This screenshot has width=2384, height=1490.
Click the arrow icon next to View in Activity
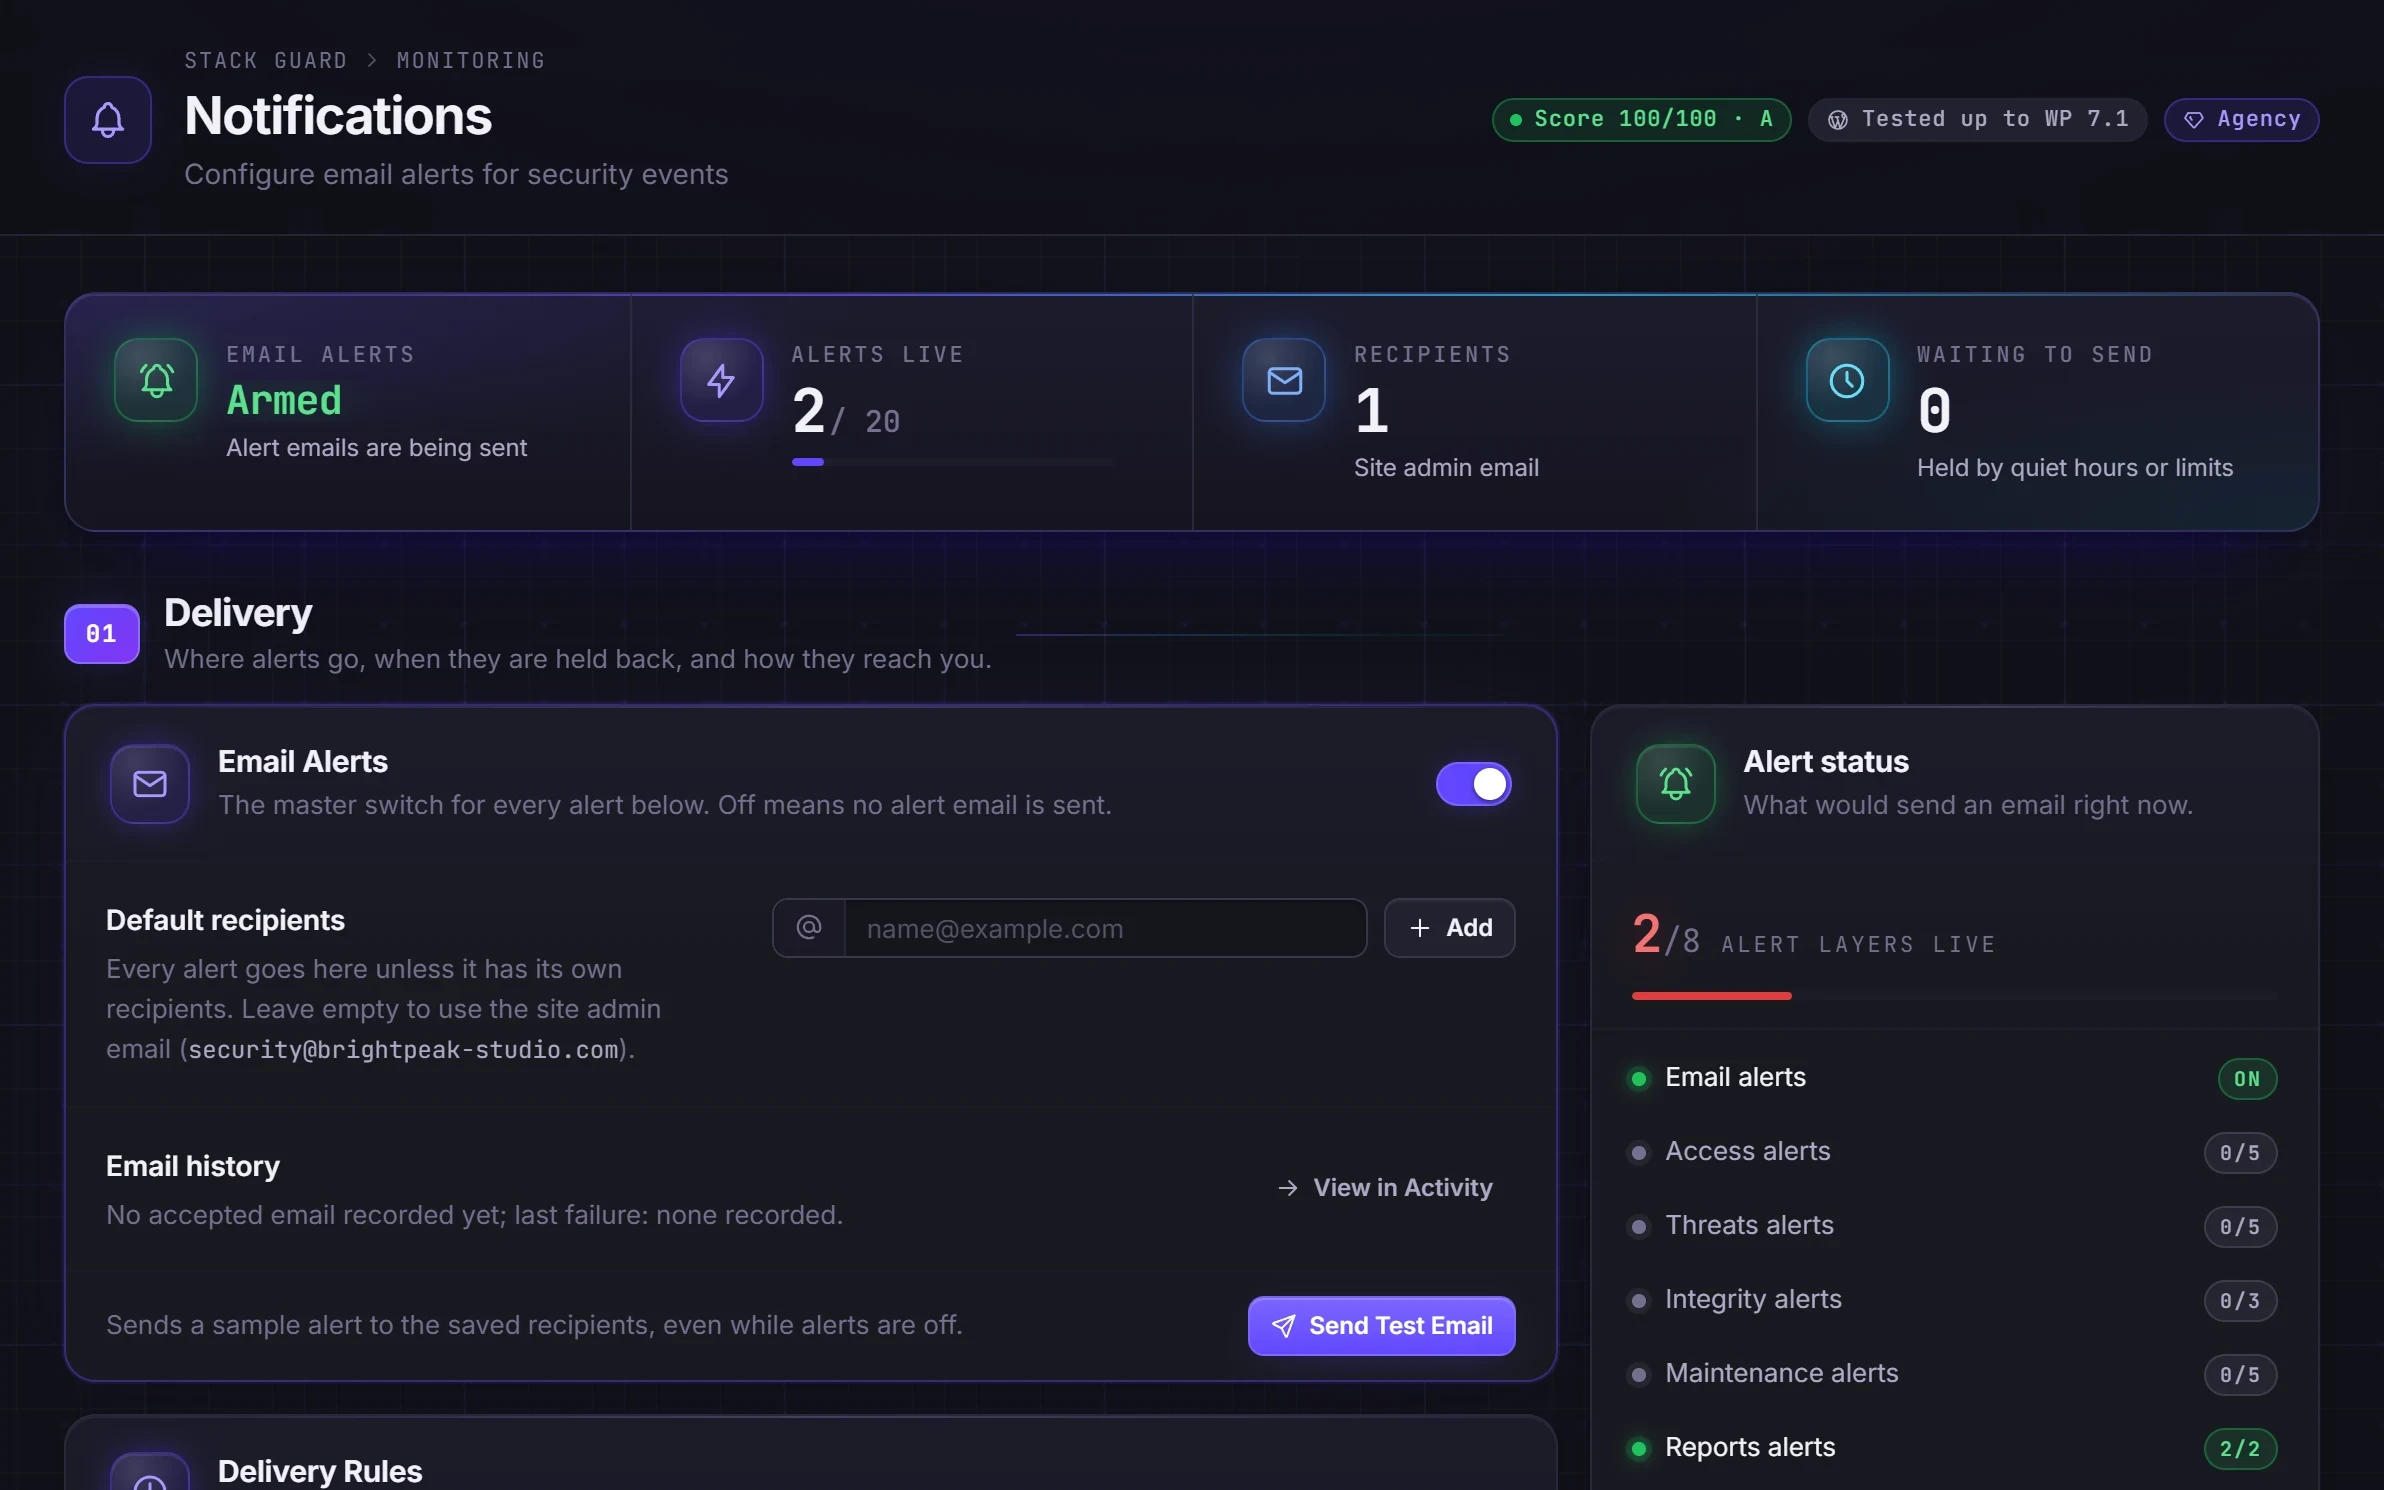click(1288, 1187)
